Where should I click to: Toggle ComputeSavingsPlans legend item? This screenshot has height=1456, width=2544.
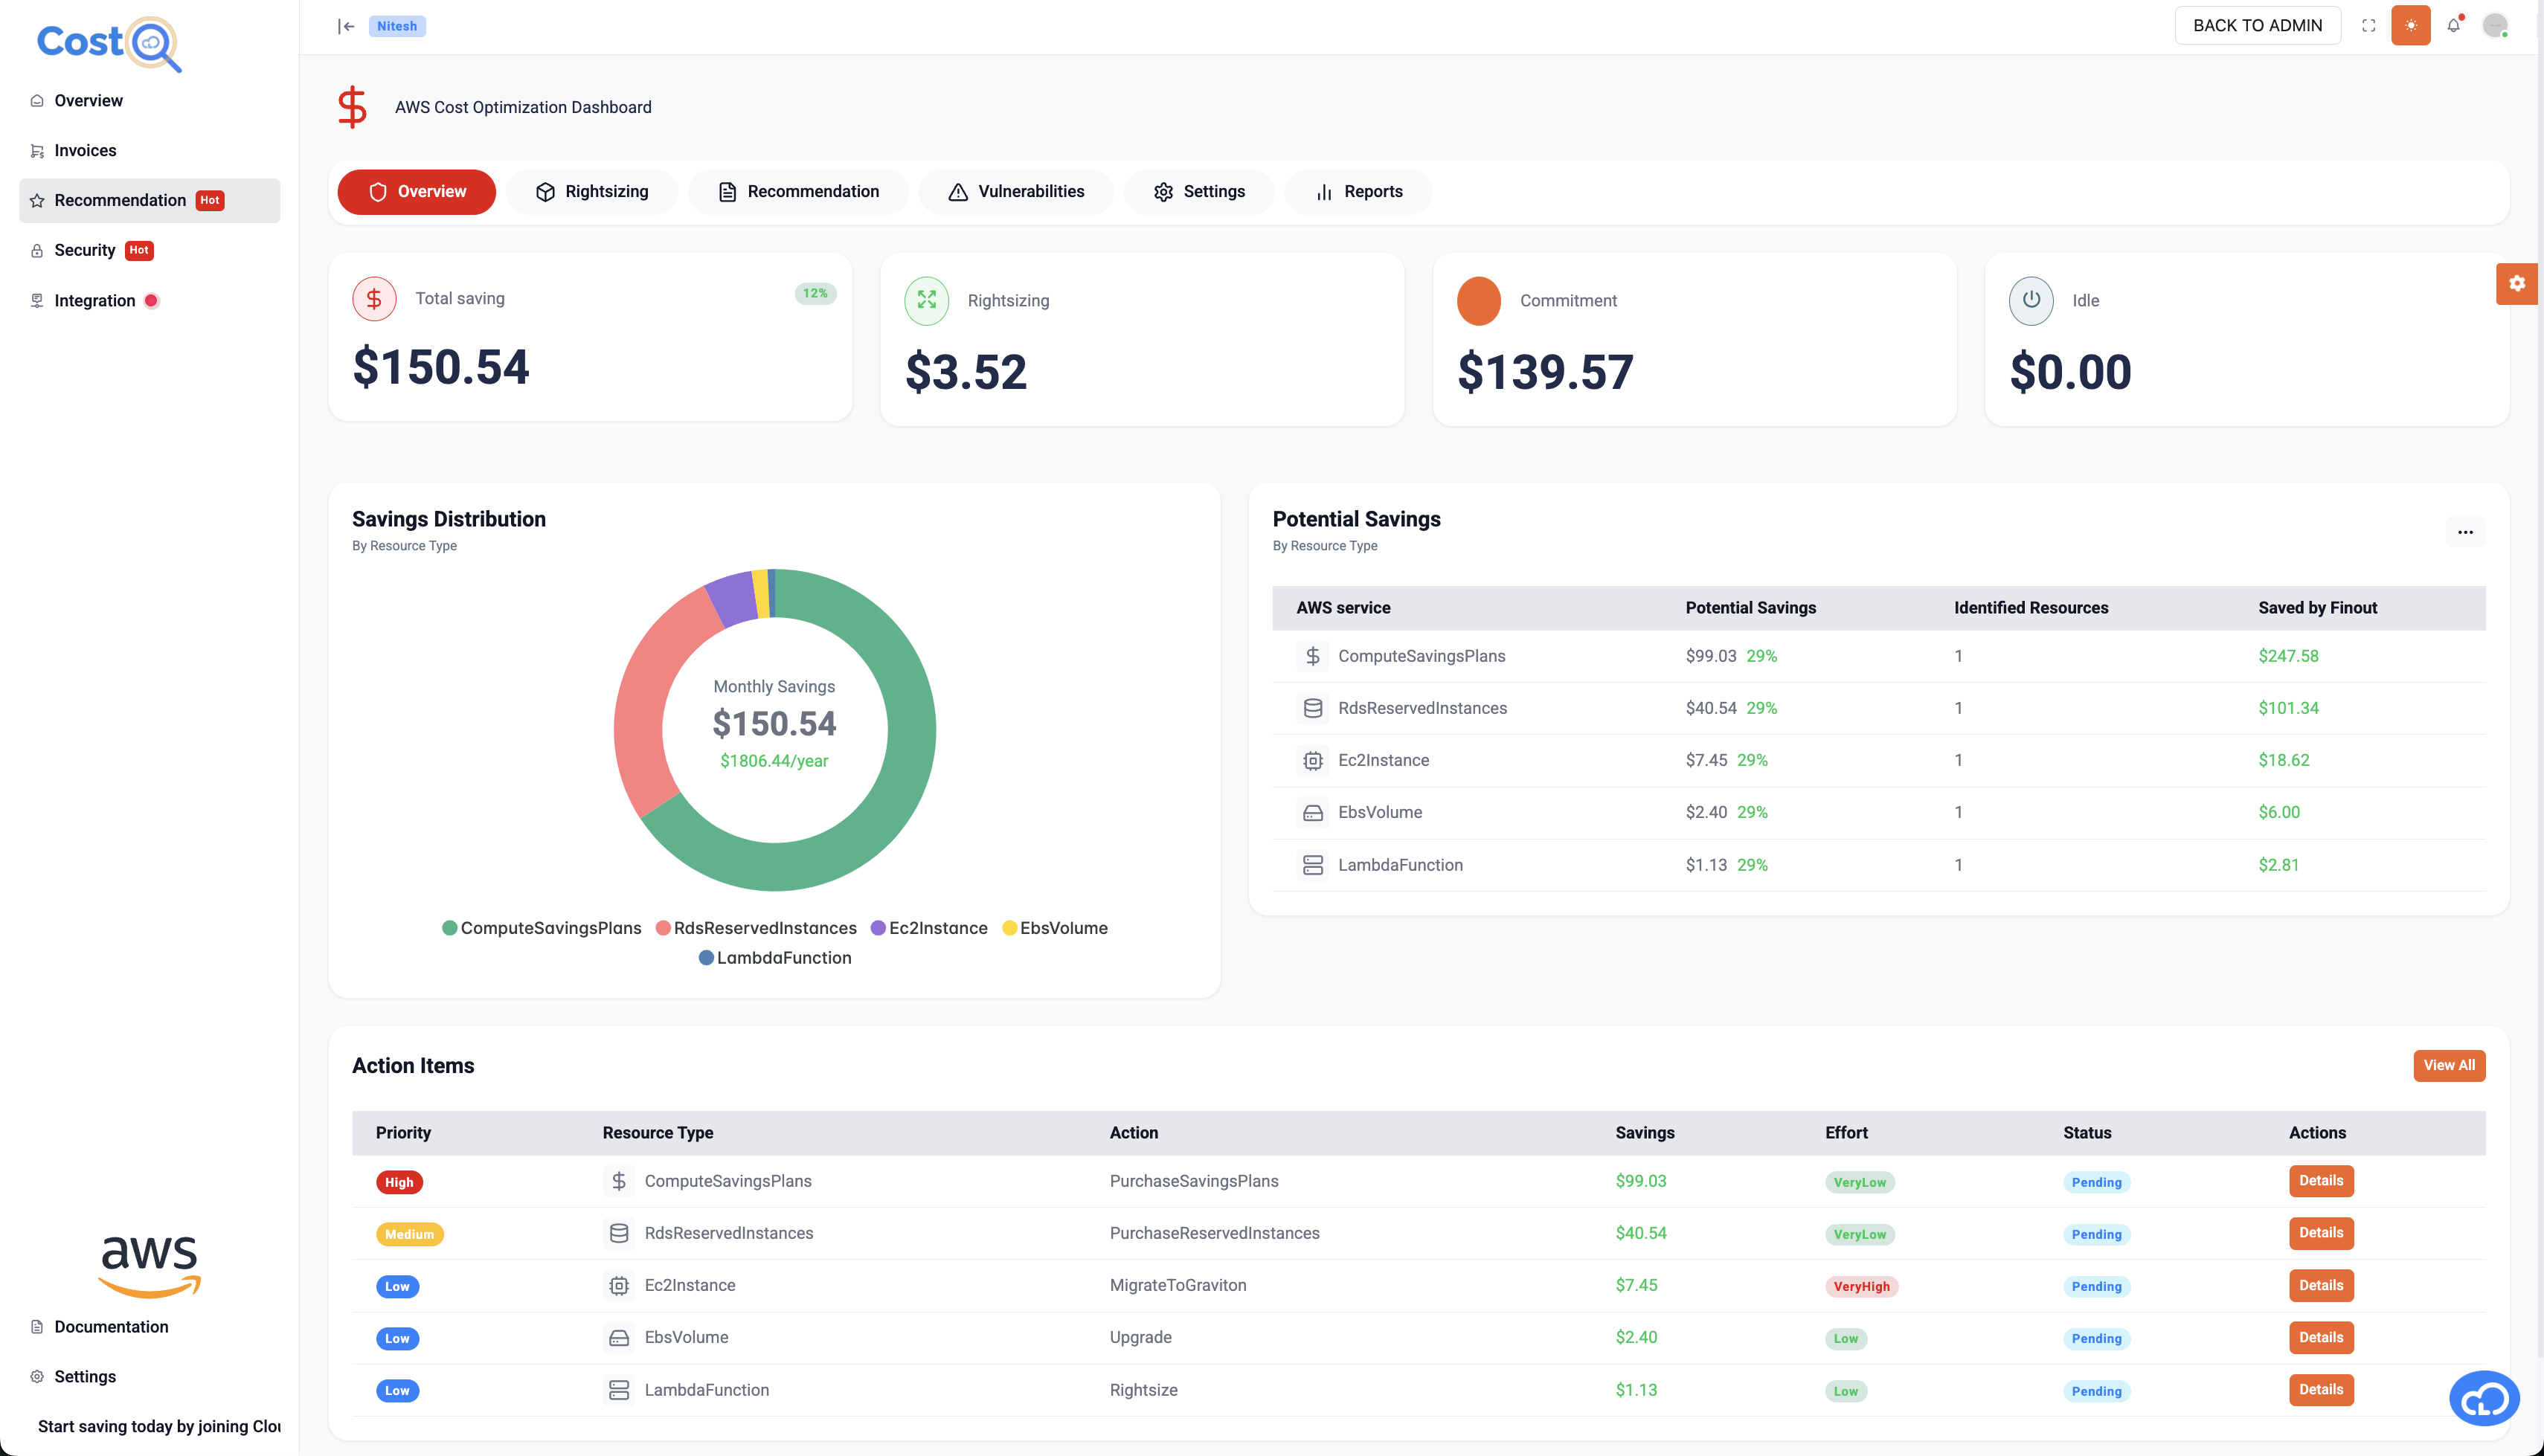click(x=541, y=928)
